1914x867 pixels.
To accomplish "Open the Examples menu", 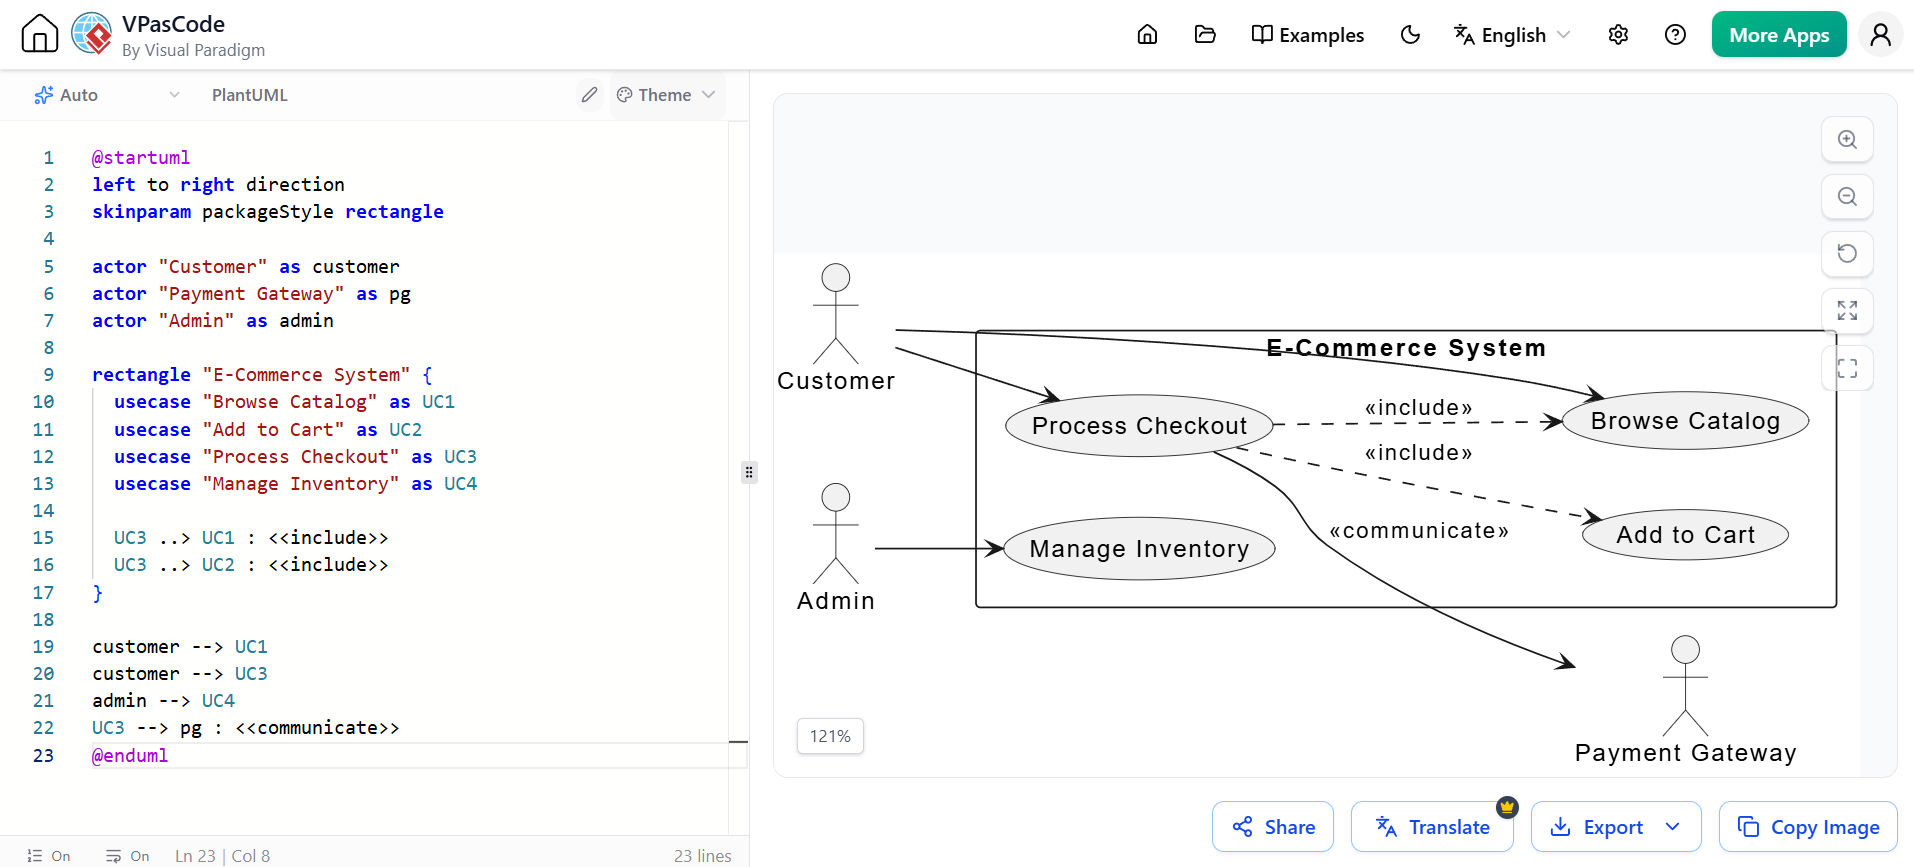I will coord(1307,35).
